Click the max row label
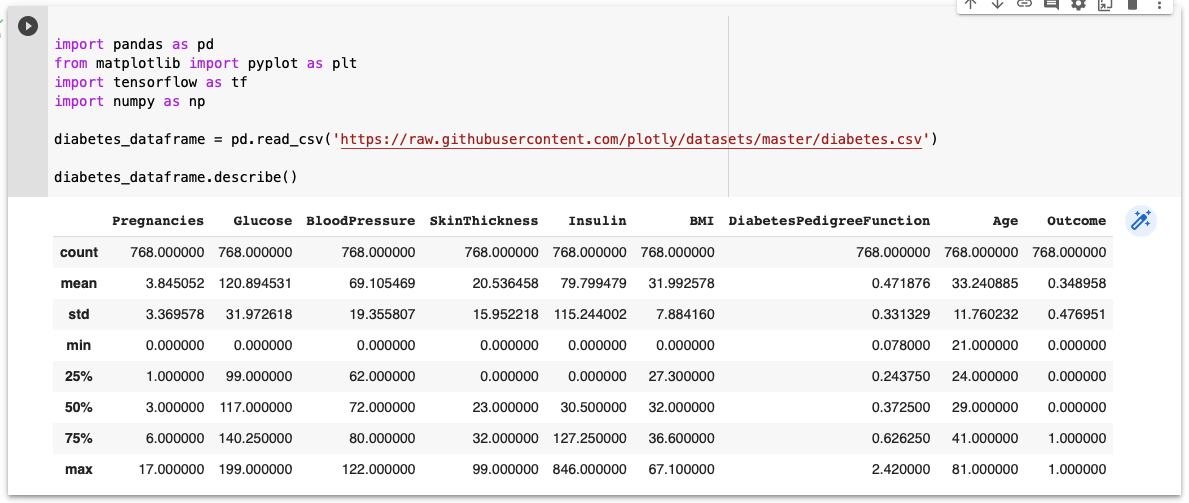 [x=79, y=469]
